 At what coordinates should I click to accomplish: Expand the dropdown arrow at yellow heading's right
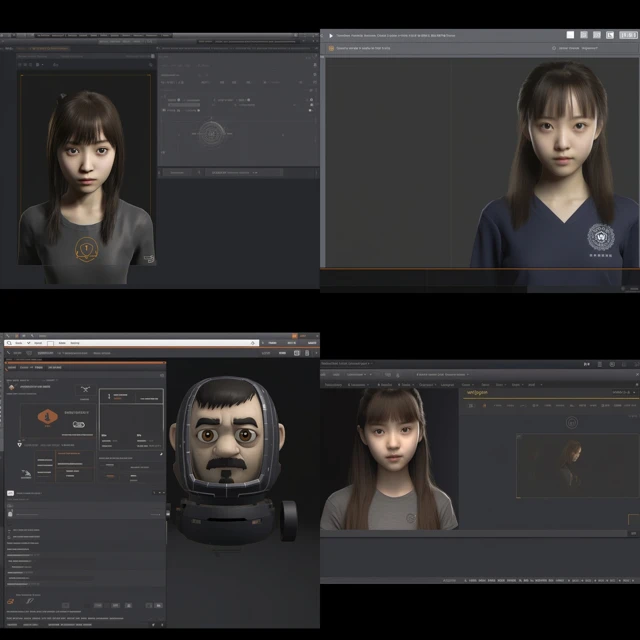[x=634, y=392]
